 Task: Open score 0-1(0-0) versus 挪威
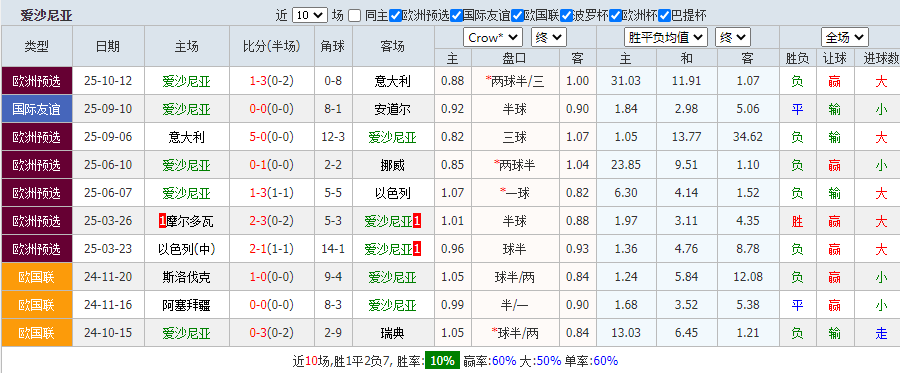click(272, 166)
